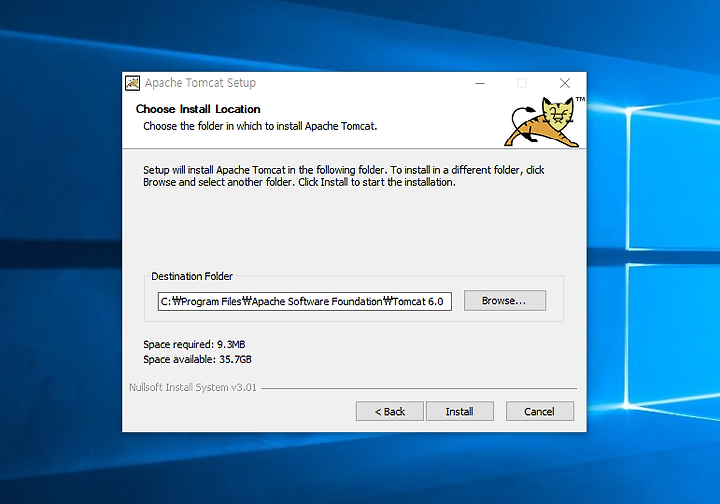This screenshot has width=720, height=504.
Task: Click the Tomcat cat logo in header
Action: pos(545,122)
